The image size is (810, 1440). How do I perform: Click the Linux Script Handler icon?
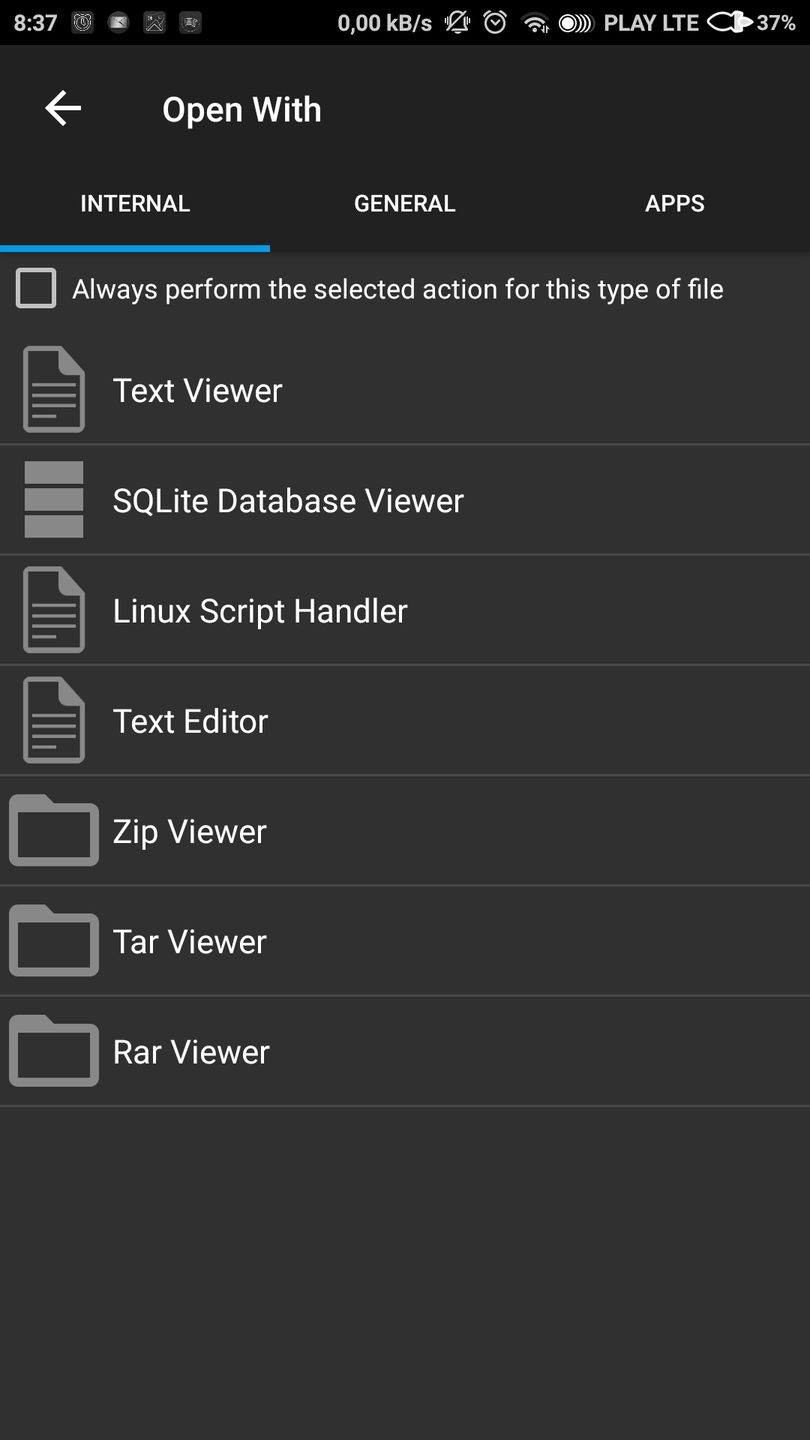tap(54, 610)
